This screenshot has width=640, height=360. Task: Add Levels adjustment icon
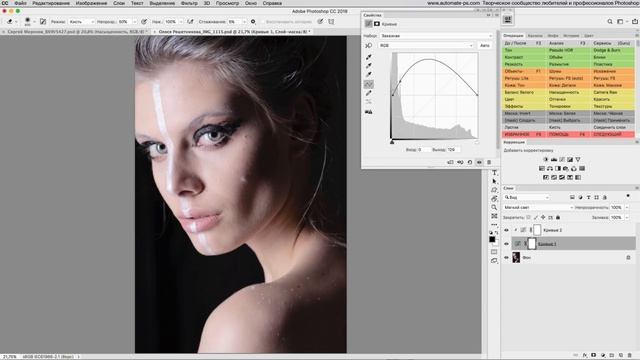554,160
